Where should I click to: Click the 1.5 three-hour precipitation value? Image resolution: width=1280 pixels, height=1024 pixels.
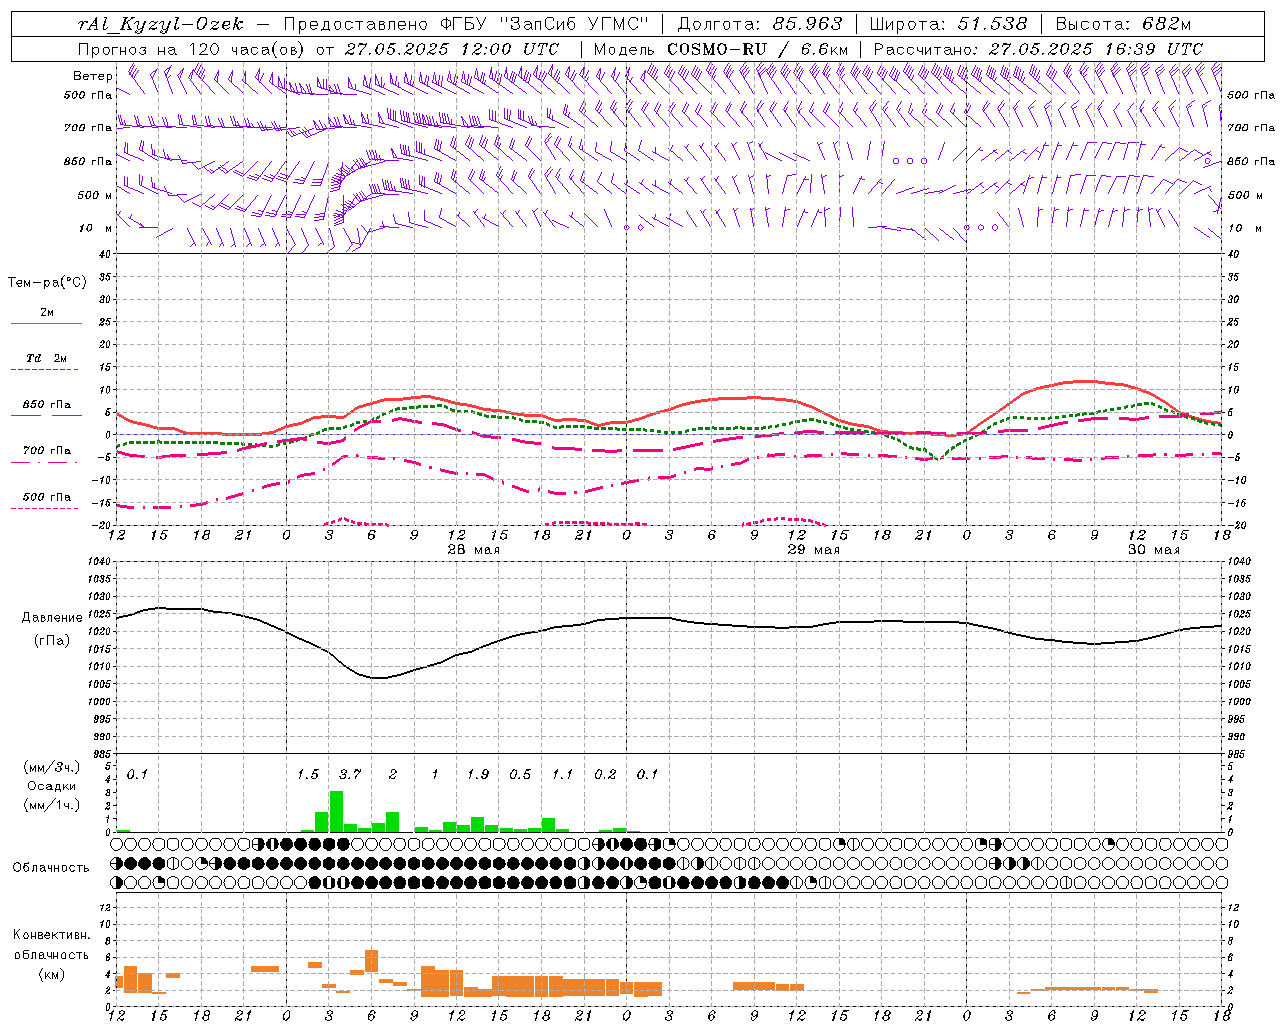(307, 774)
